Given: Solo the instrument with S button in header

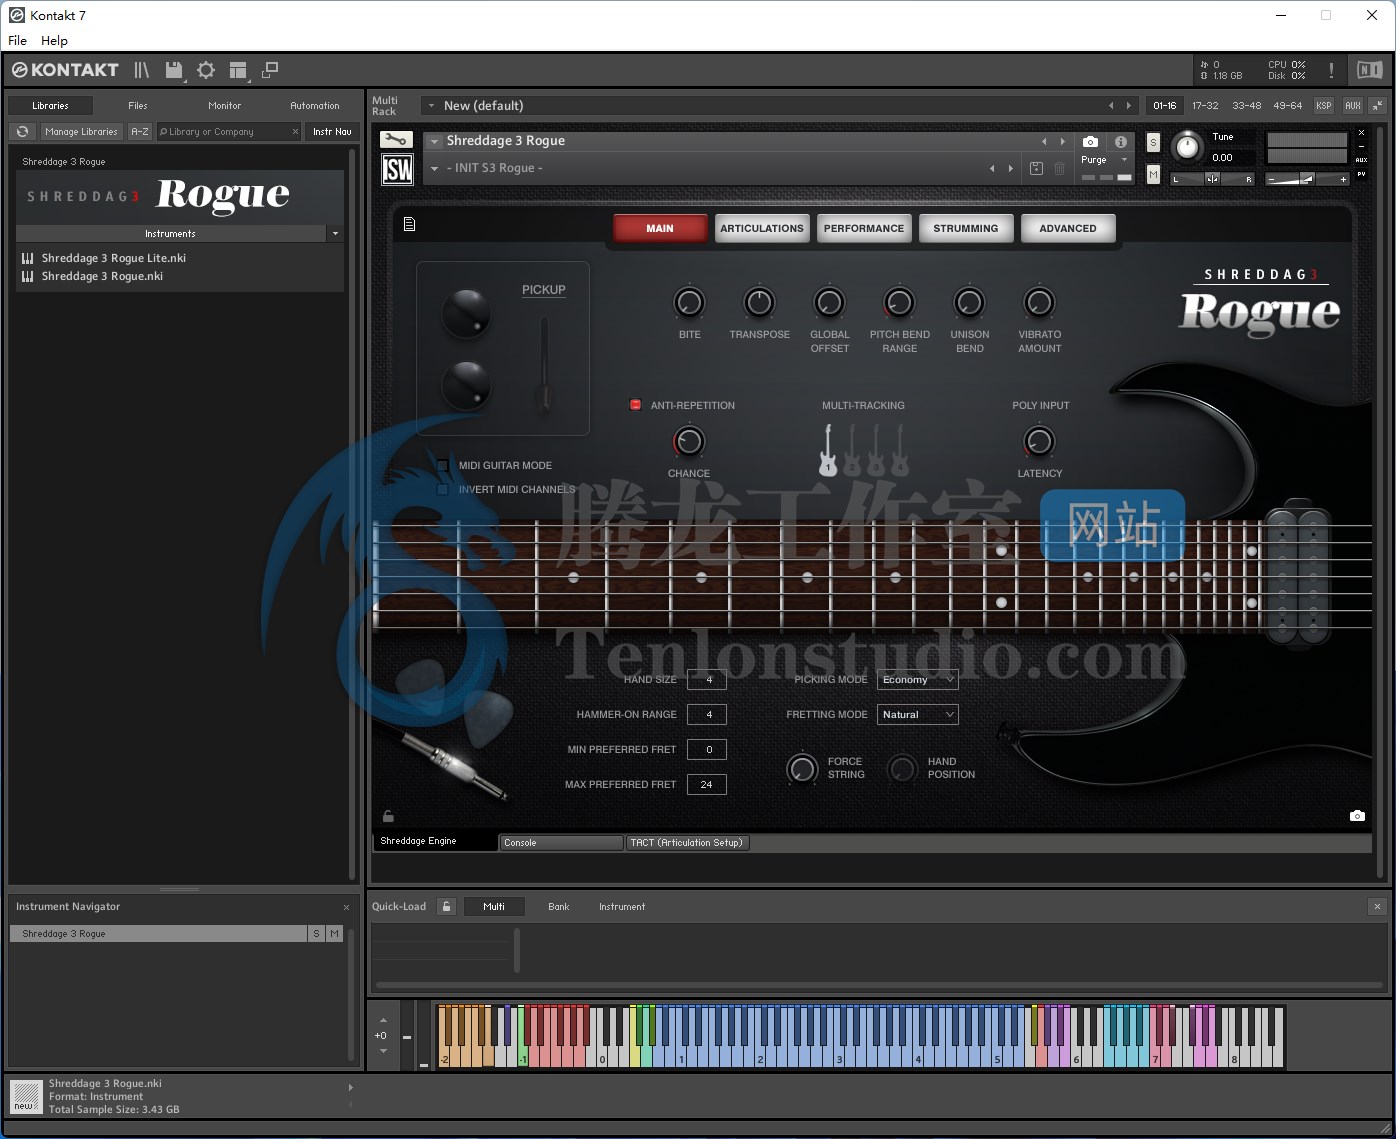Looking at the screenshot, I should pyautogui.click(x=1153, y=143).
